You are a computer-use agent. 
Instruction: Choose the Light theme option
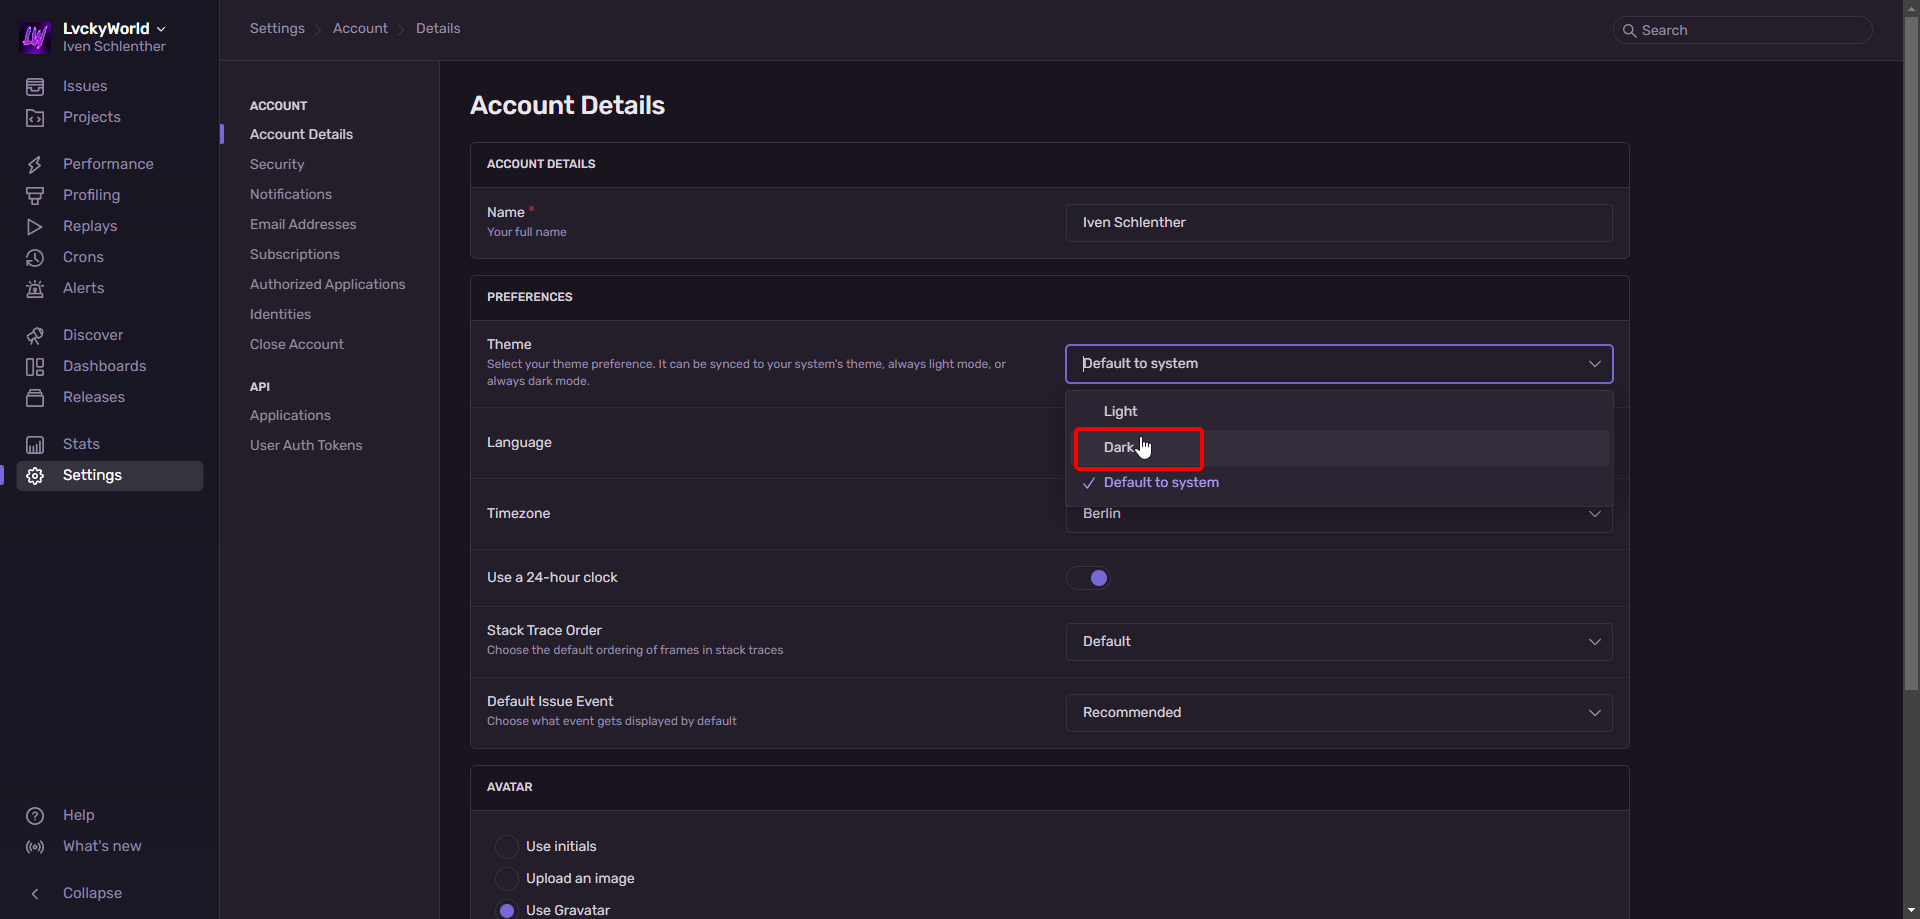(x=1120, y=412)
